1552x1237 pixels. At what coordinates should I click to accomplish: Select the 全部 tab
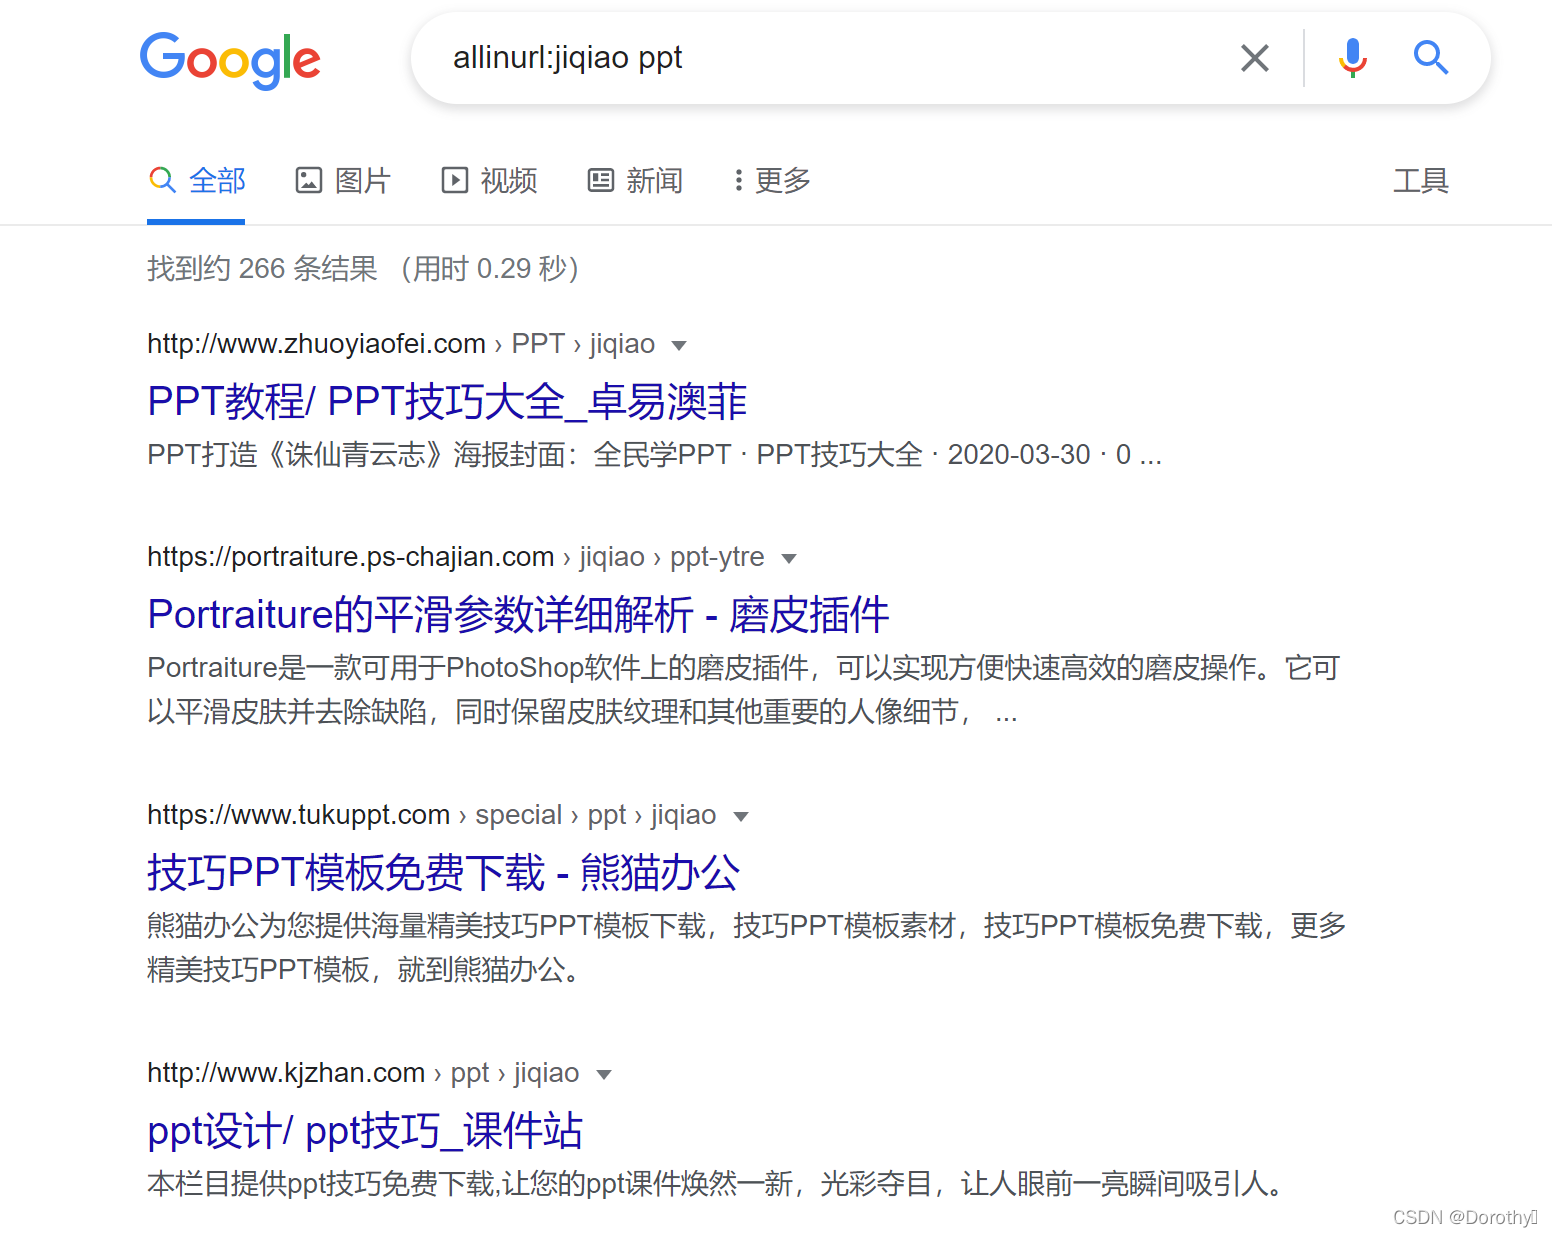[x=196, y=180]
